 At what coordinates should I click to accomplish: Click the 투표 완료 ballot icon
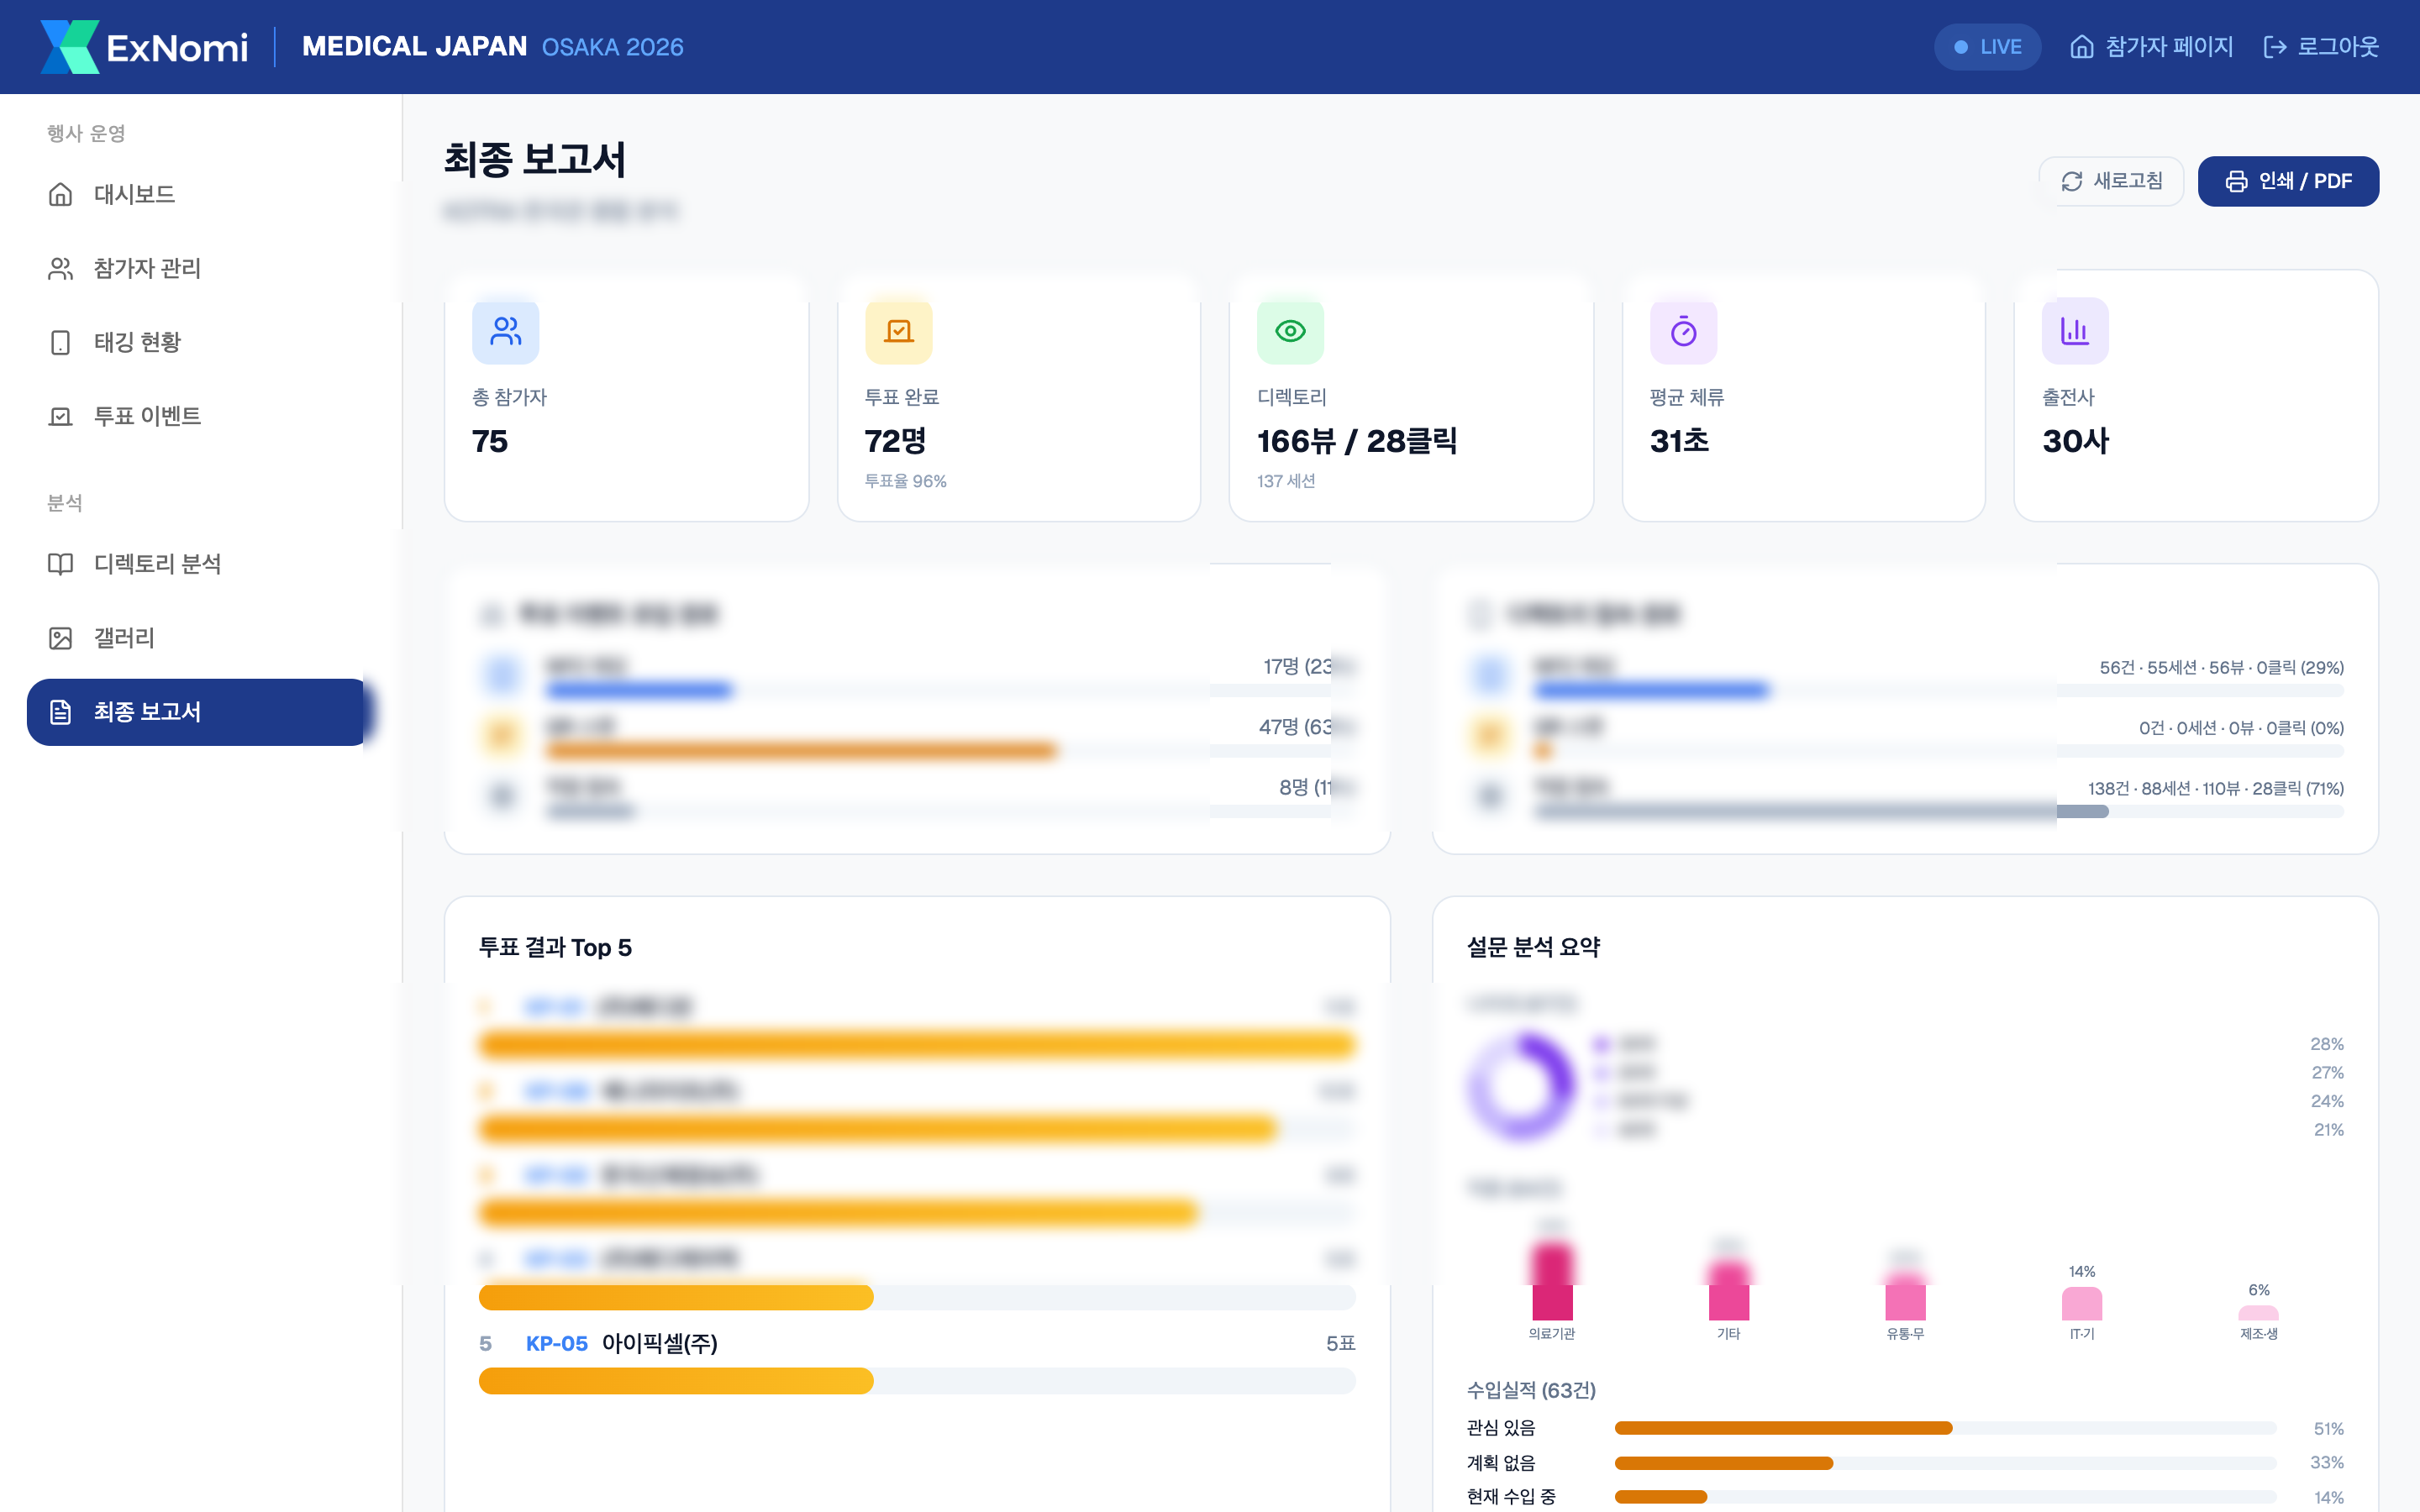898,331
